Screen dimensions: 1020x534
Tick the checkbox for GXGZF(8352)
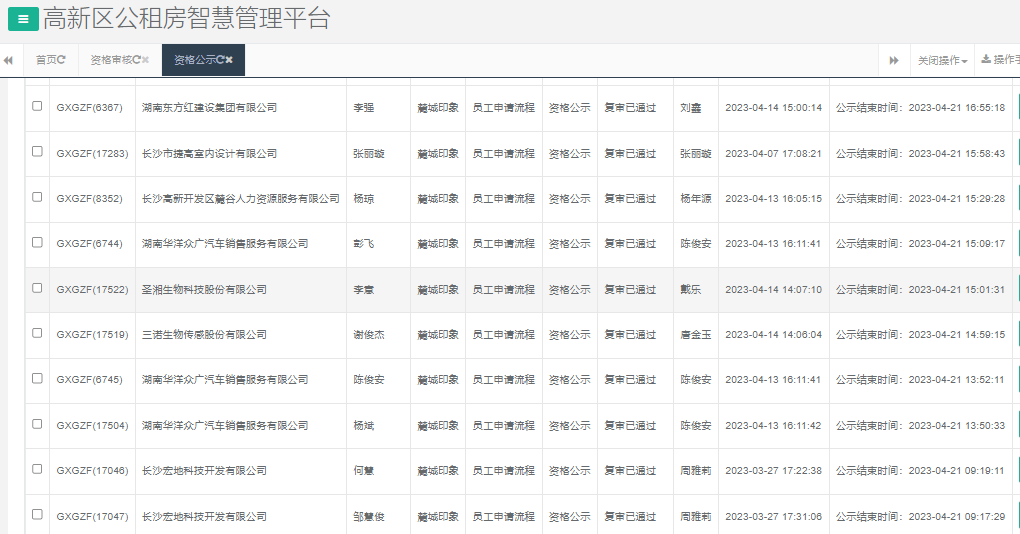37,197
